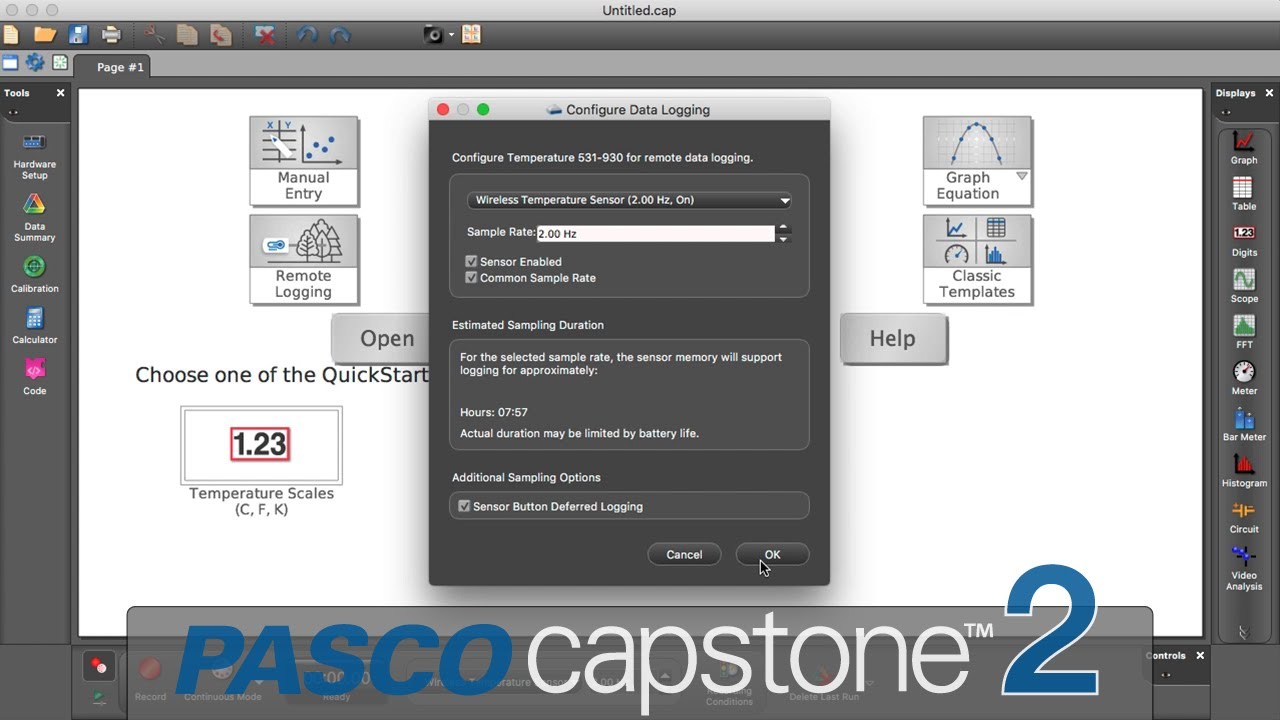Click the Manual Entry QuickStart tile
The height and width of the screenshot is (720, 1280).
(304, 162)
